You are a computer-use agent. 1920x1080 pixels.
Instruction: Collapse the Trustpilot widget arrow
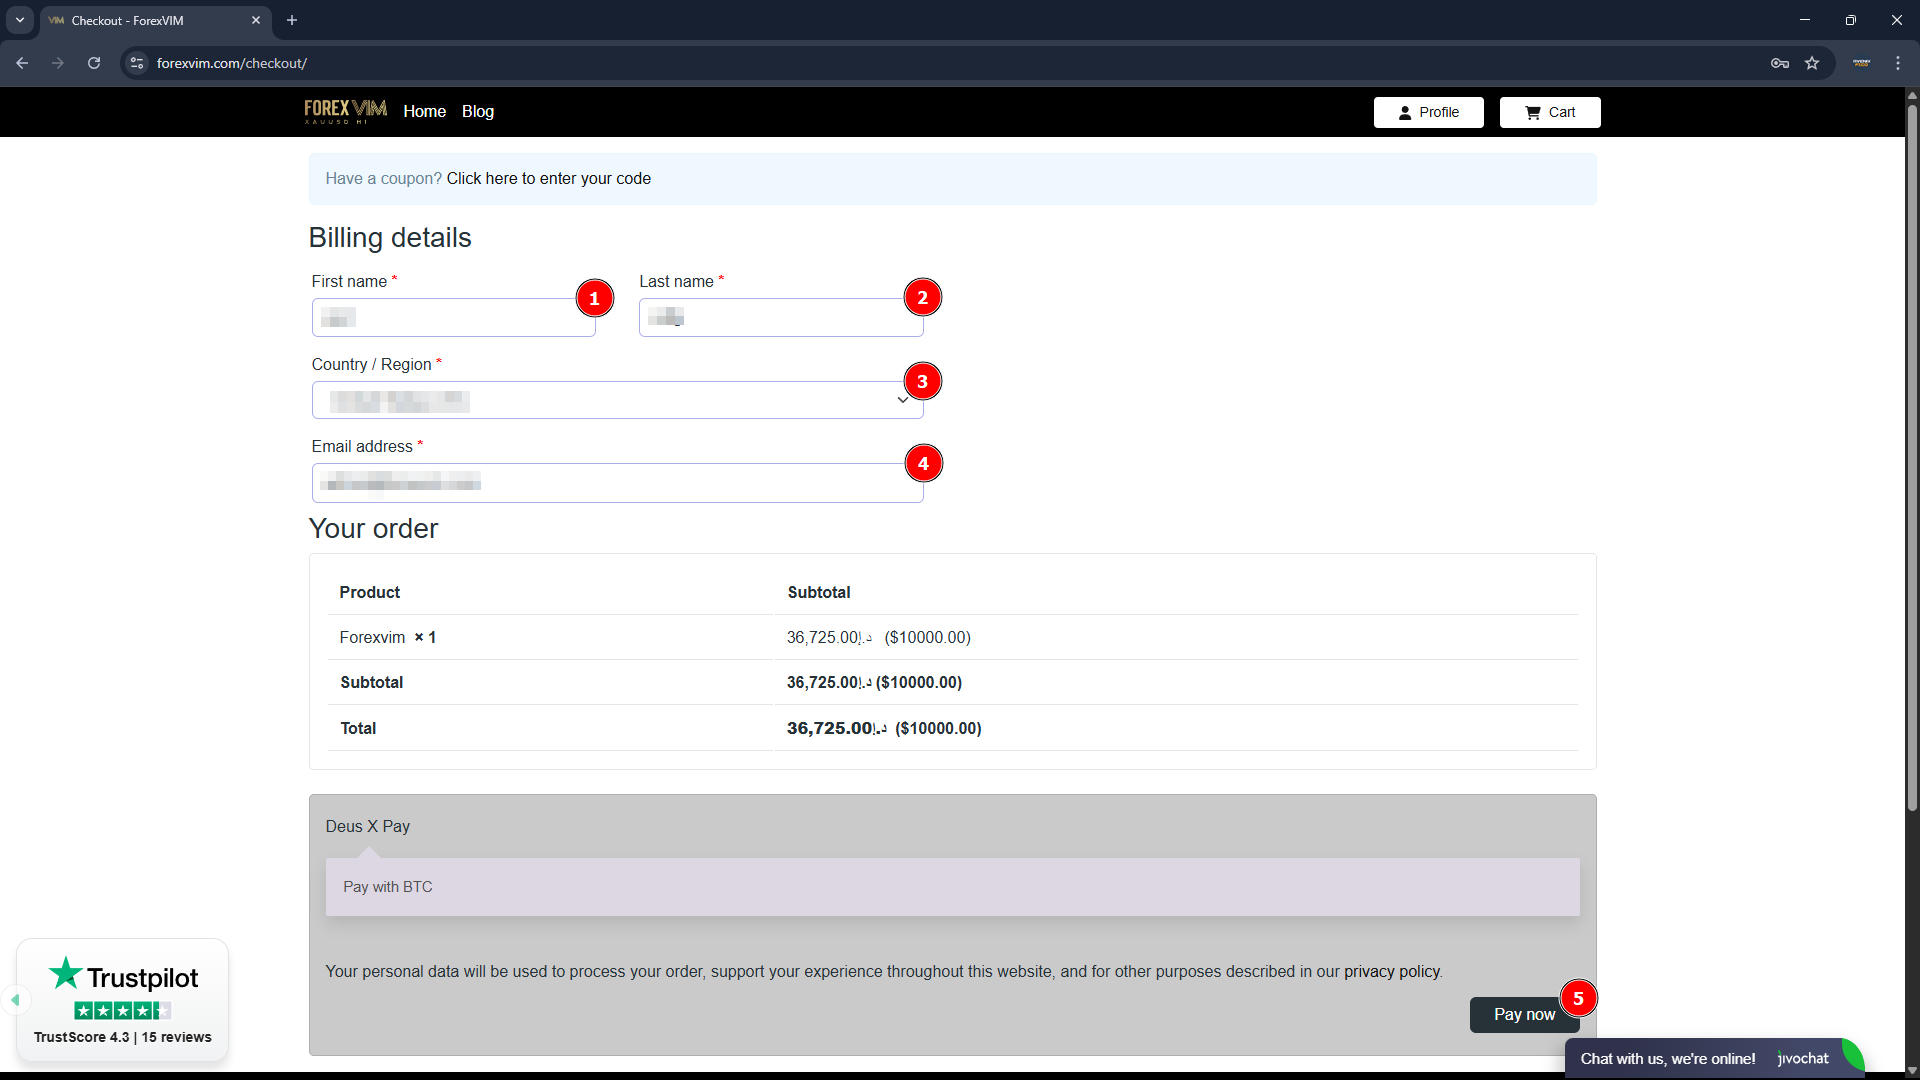(x=15, y=1000)
